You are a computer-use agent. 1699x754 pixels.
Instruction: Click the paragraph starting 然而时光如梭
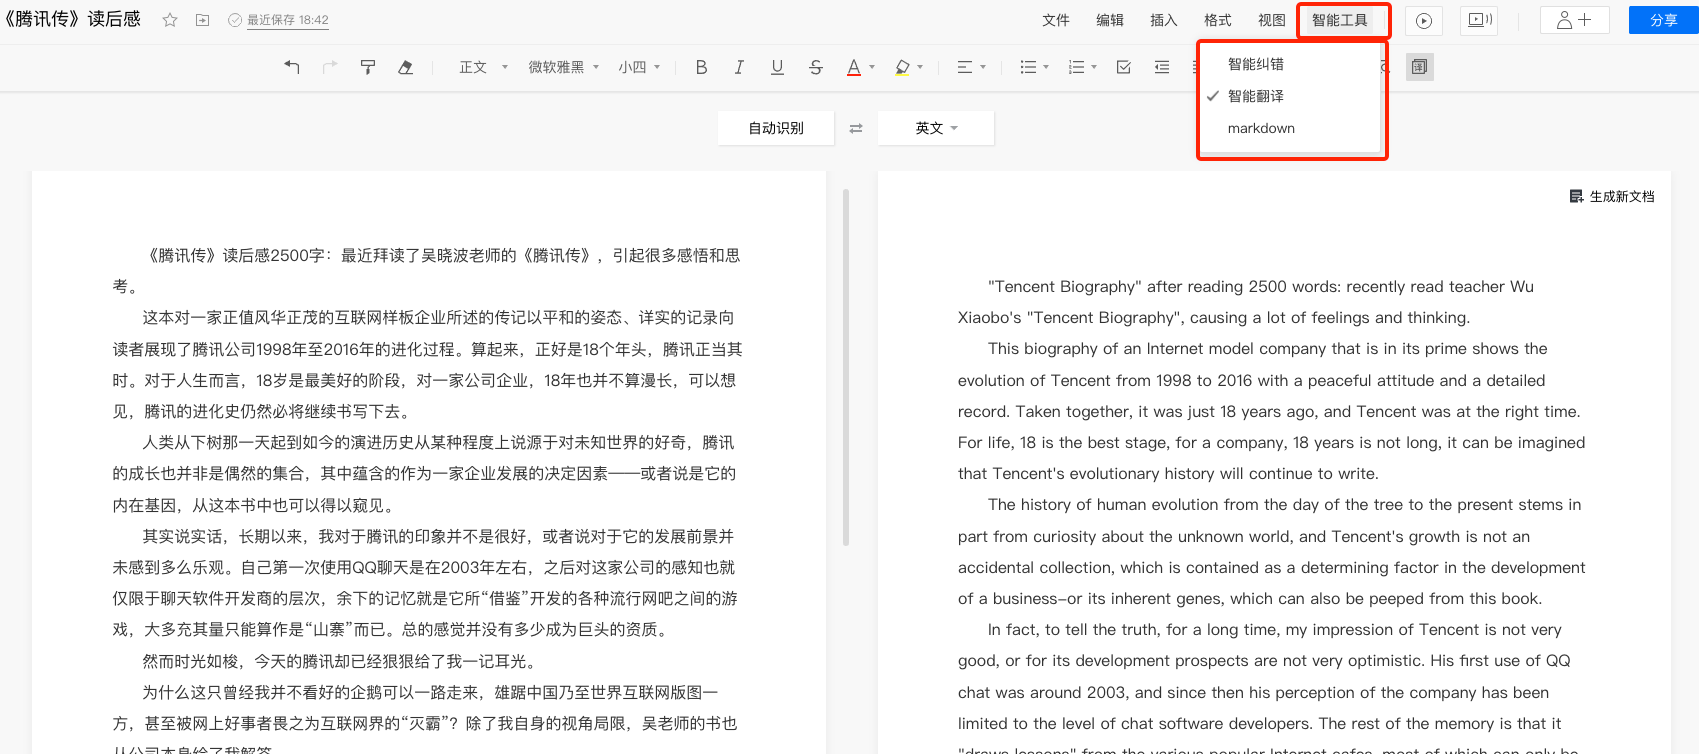click(x=339, y=661)
